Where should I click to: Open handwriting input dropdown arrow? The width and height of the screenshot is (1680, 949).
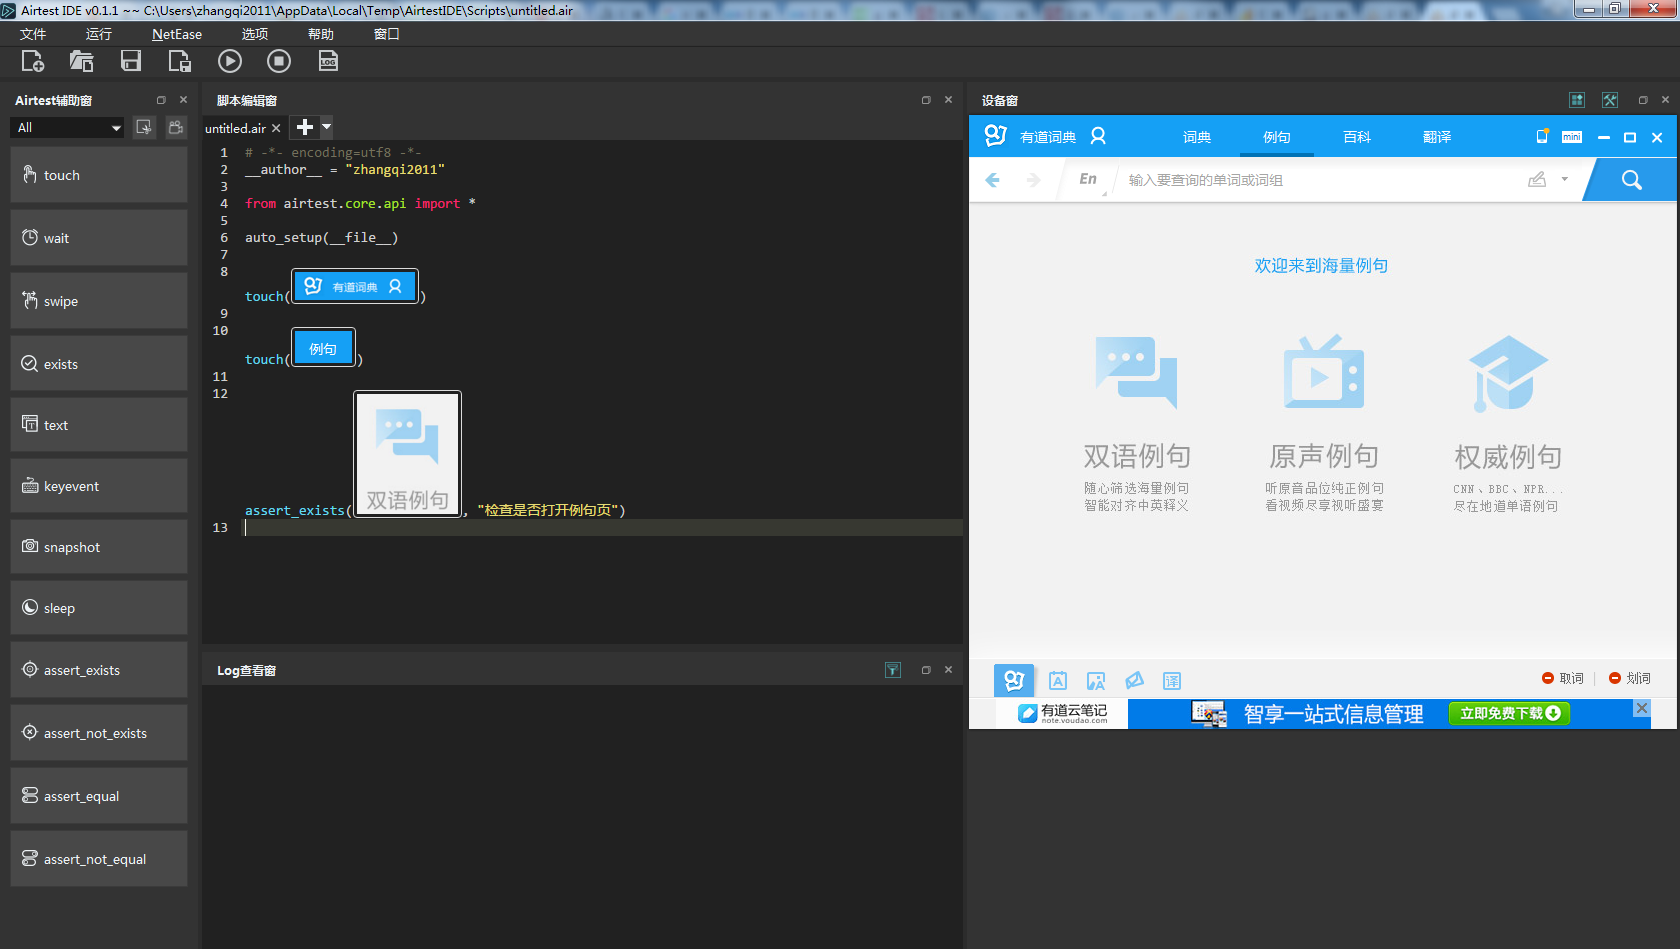pyautogui.click(x=1565, y=180)
